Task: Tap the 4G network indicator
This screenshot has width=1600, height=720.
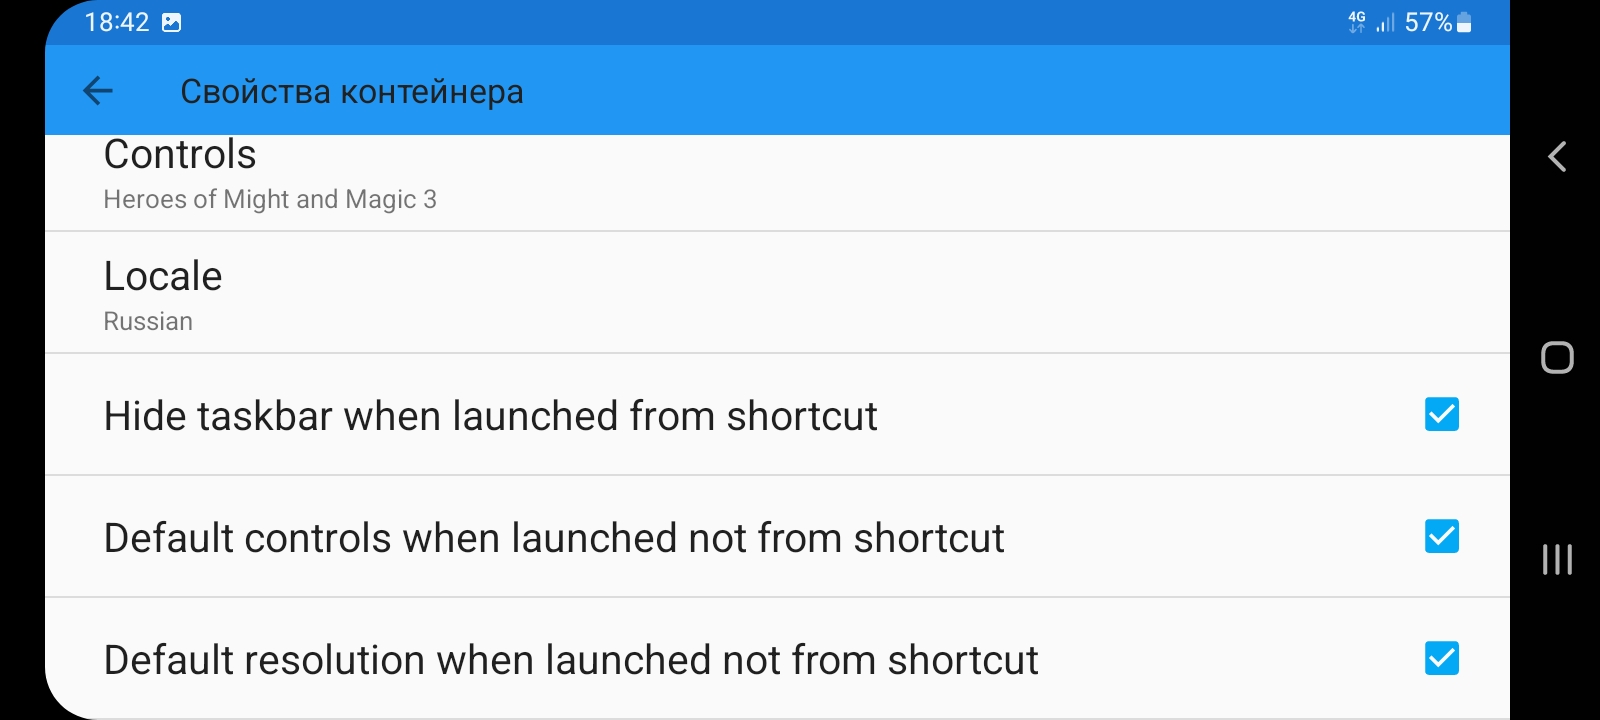Action: pyautogui.click(x=1357, y=20)
